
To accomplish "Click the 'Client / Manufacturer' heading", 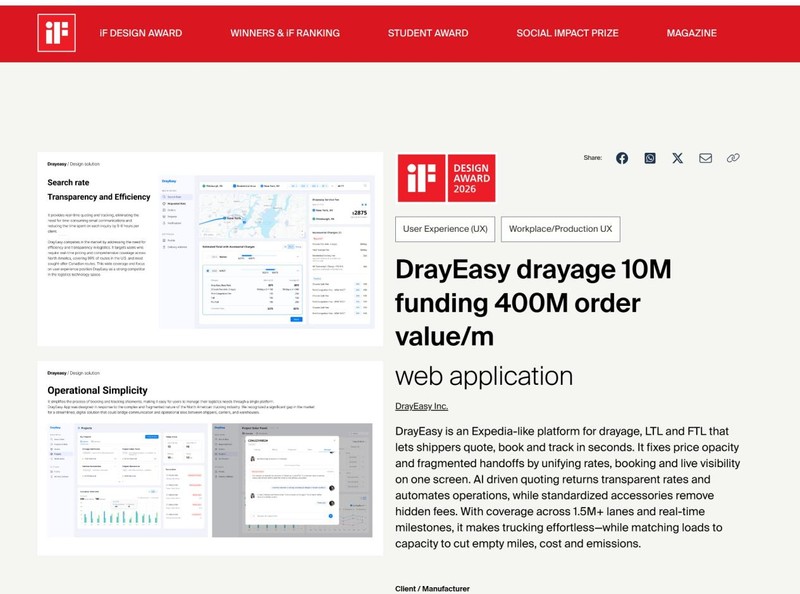I will (x=432, y=588).
